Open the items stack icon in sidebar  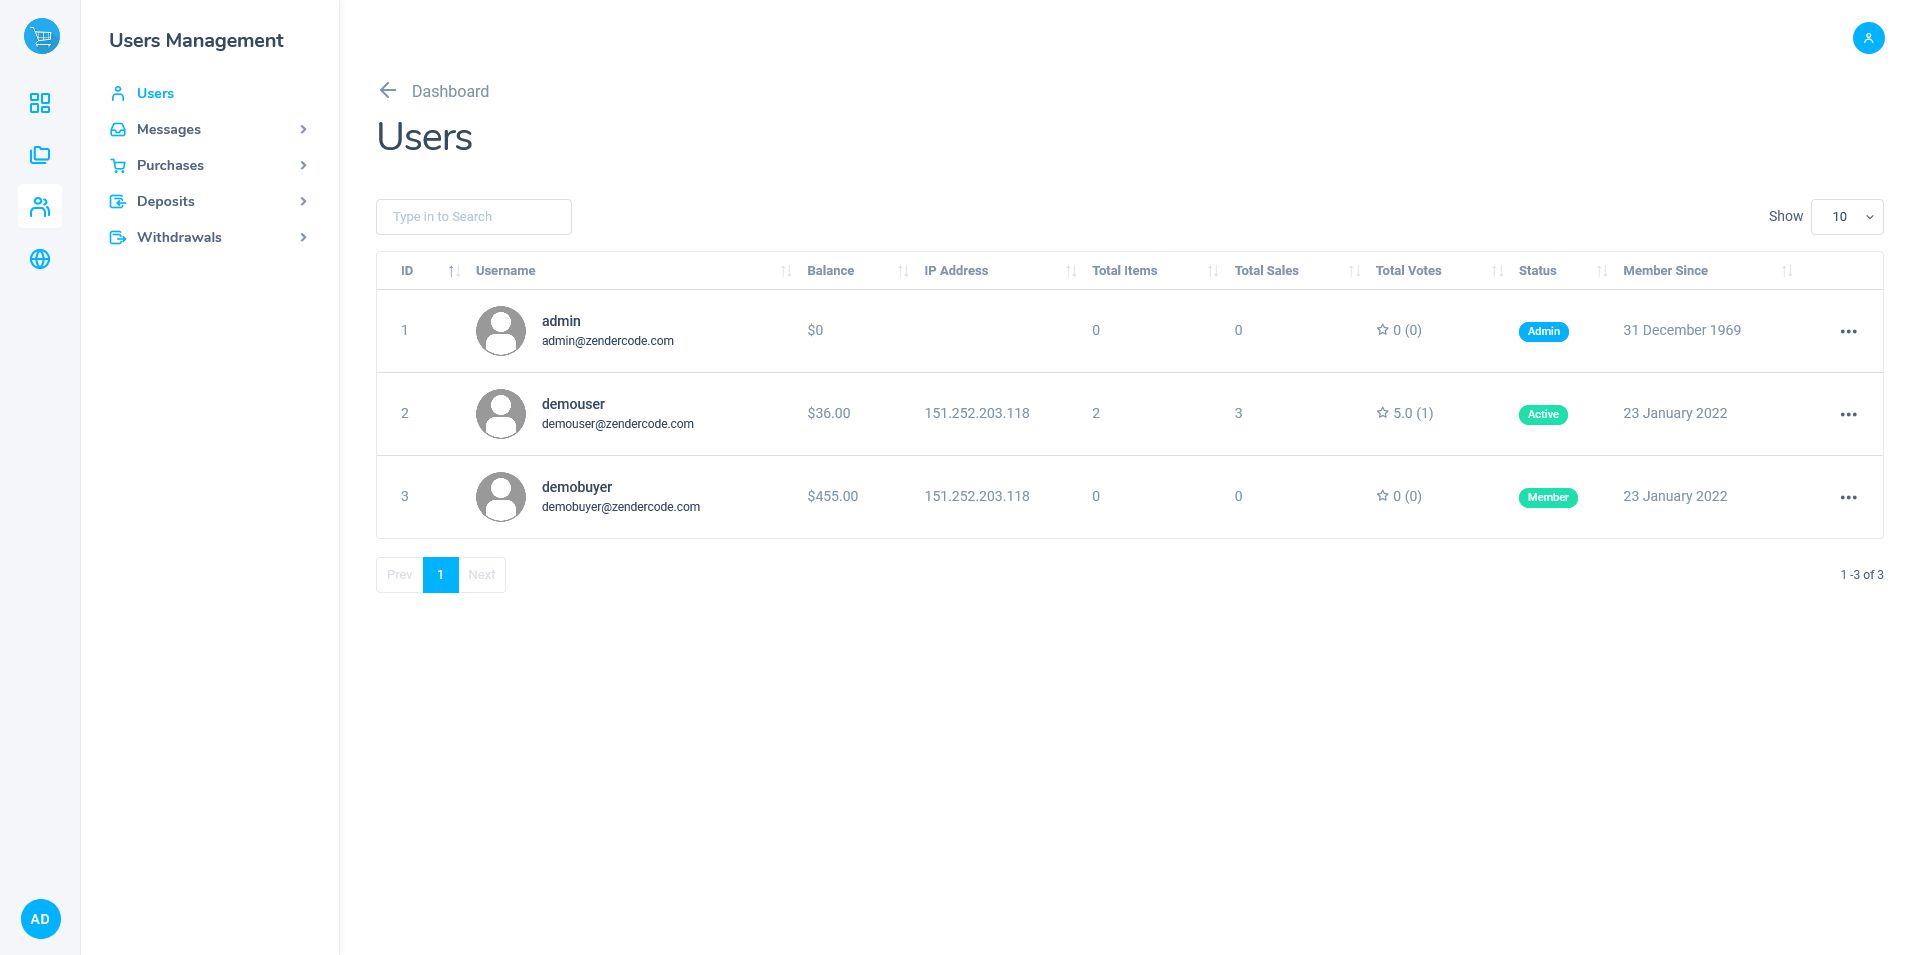pos(40,155)
